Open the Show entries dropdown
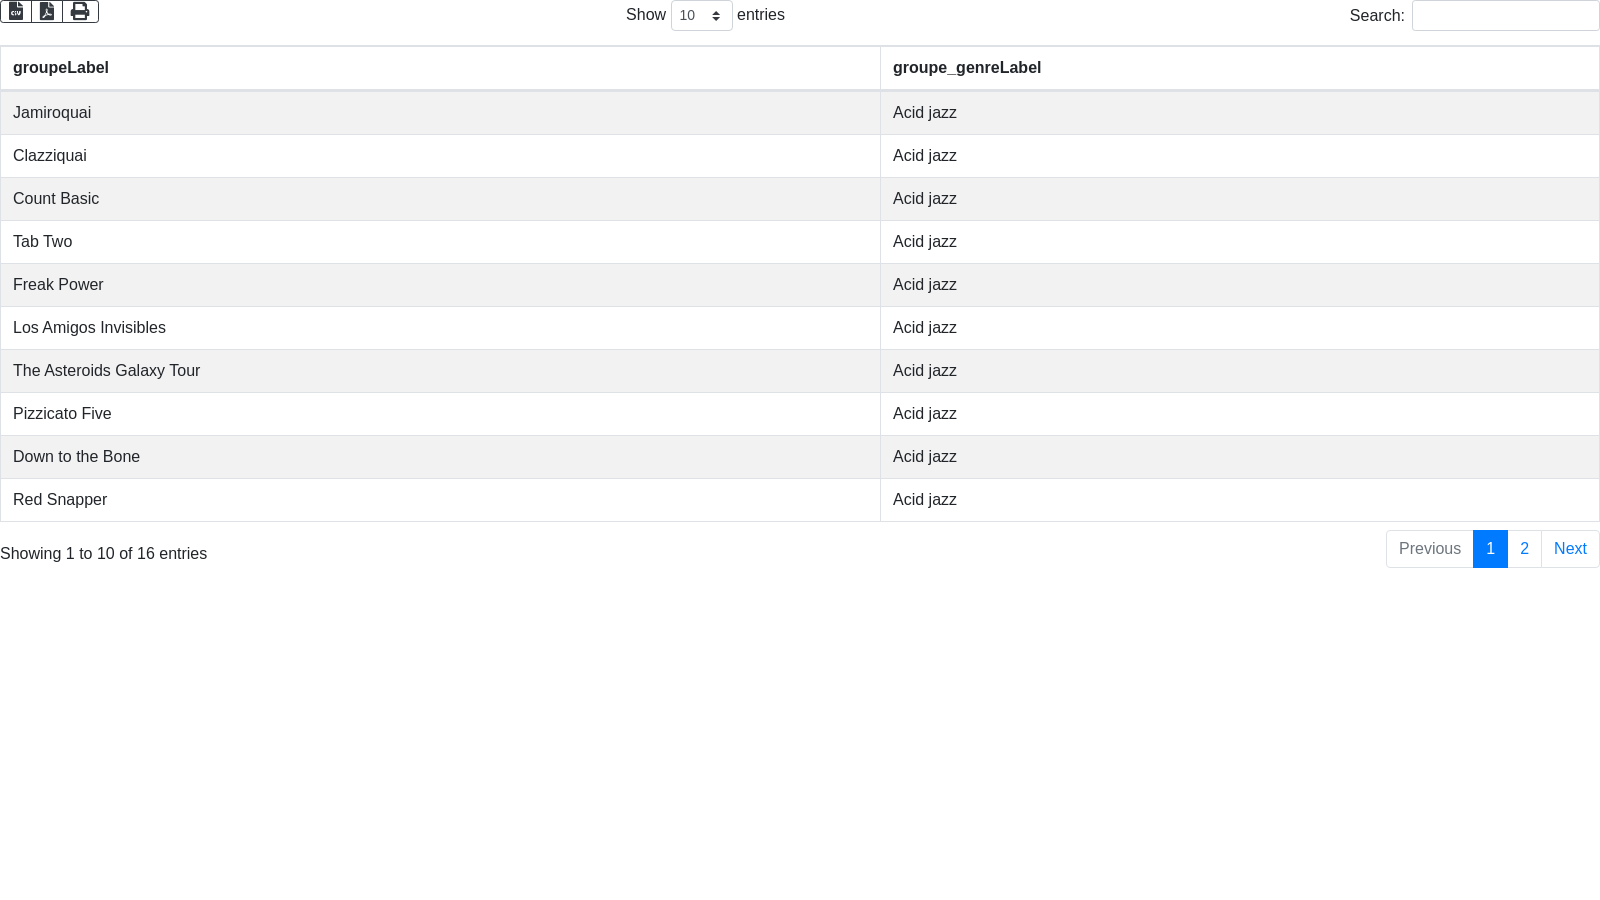Viewport: 1600px width, 900px height. click(x=701, y=16)
